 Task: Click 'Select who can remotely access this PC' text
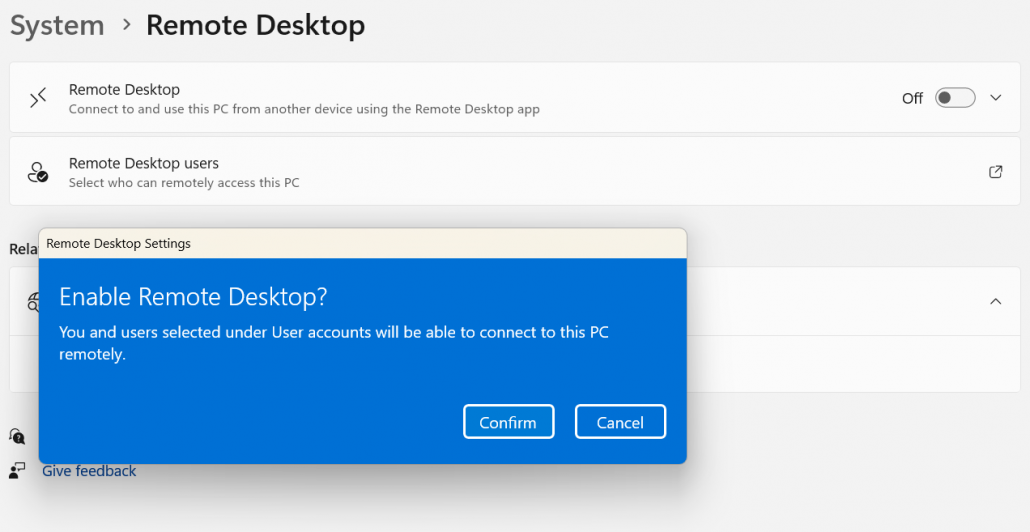[184, 183]
